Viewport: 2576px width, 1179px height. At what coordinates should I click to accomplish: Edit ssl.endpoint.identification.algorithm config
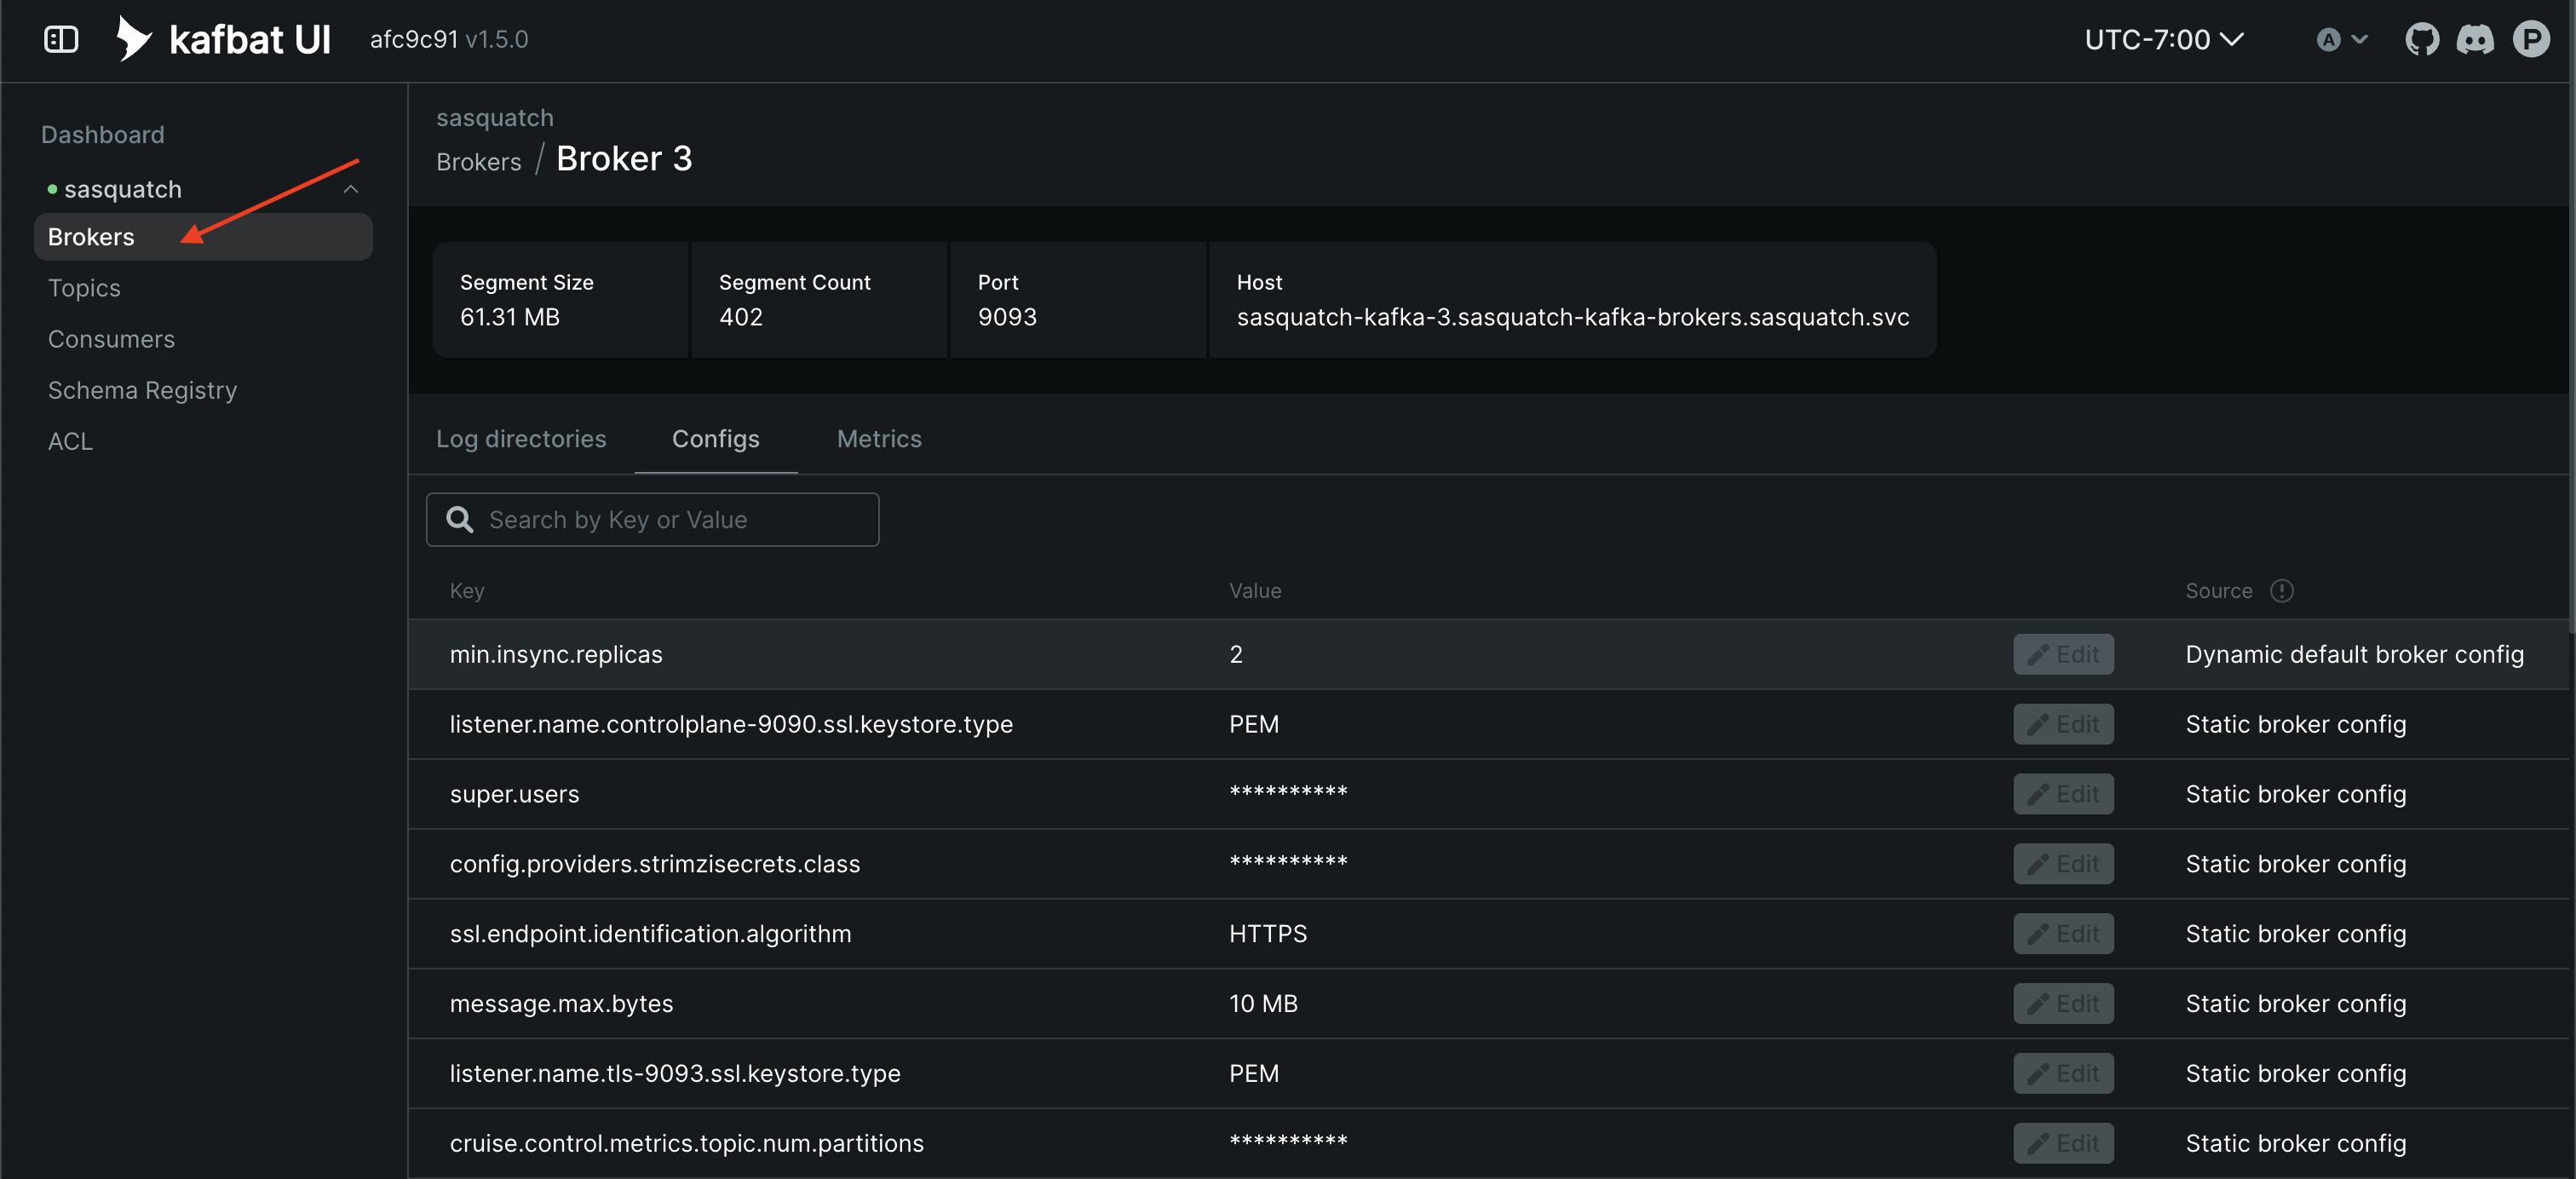click(2063, 934)
